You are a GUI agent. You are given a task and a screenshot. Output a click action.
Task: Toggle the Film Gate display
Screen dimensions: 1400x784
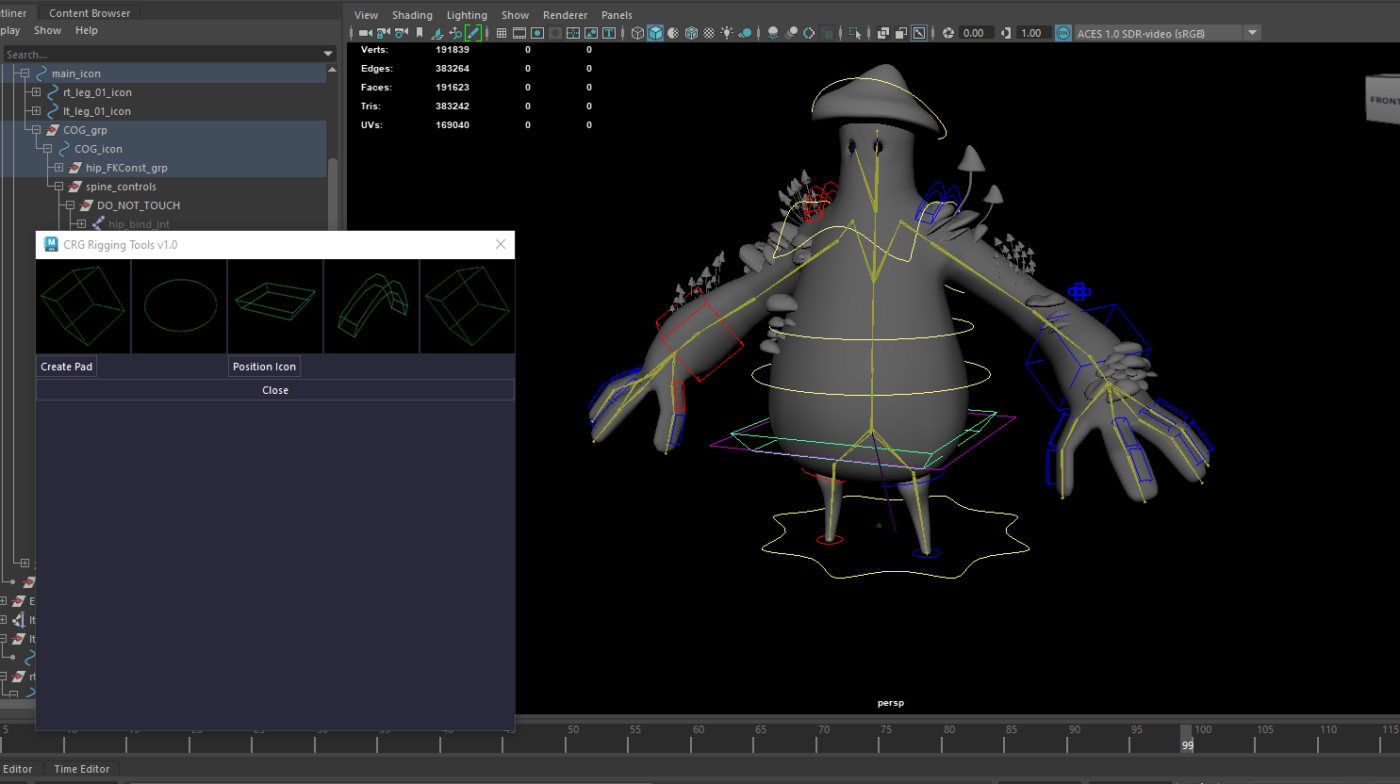(519, 33)
